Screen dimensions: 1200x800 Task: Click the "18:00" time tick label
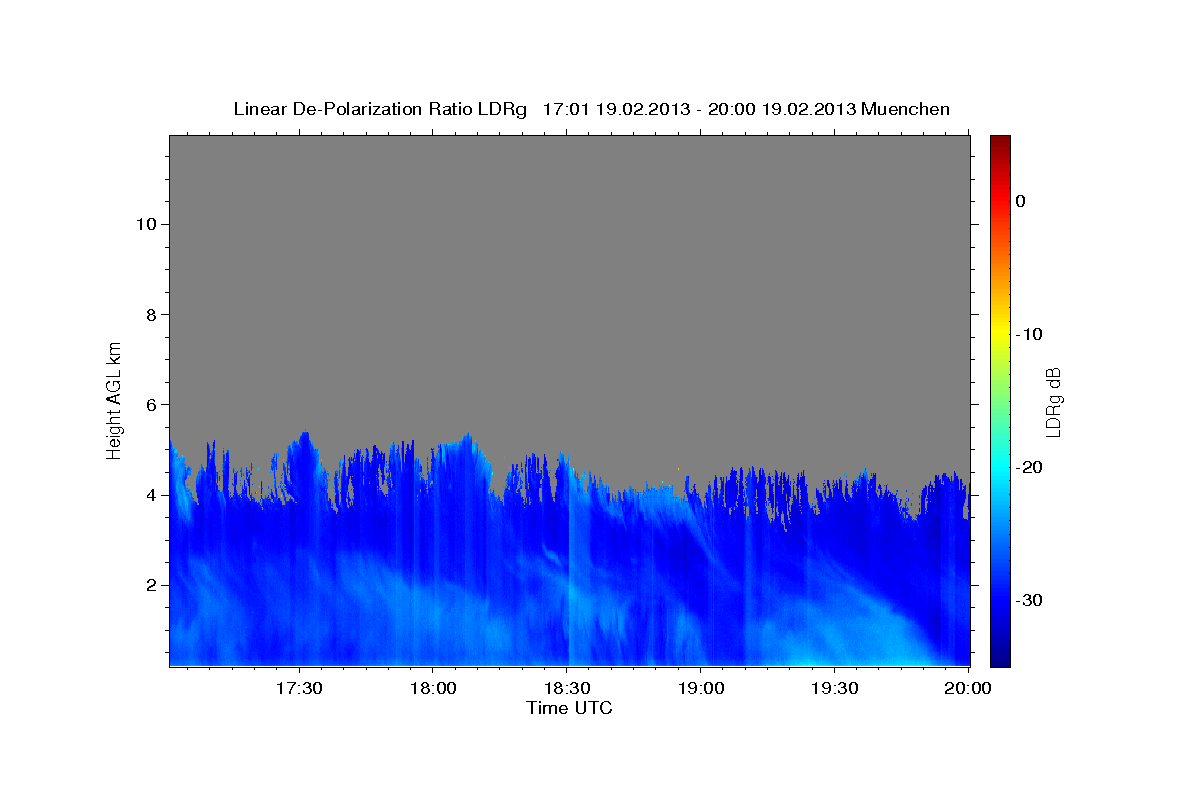pyautogui.click(x=433, y=689)
